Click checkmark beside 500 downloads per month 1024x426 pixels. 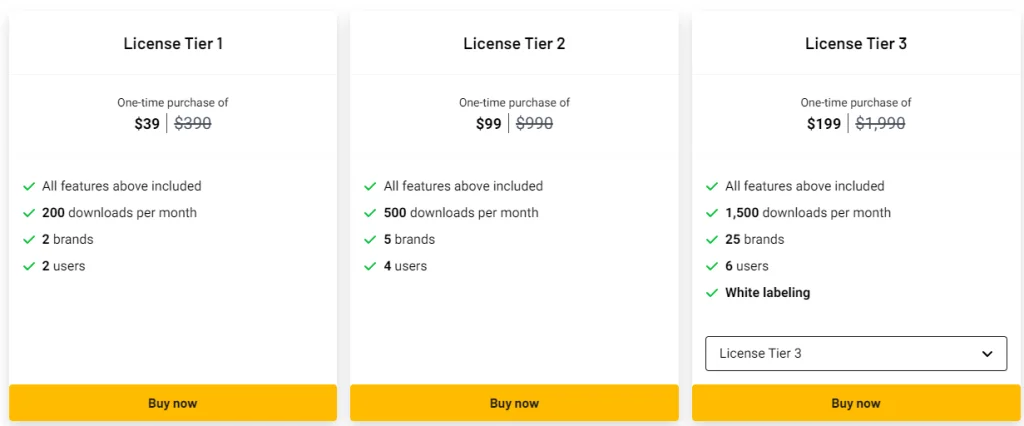(371, 213)
